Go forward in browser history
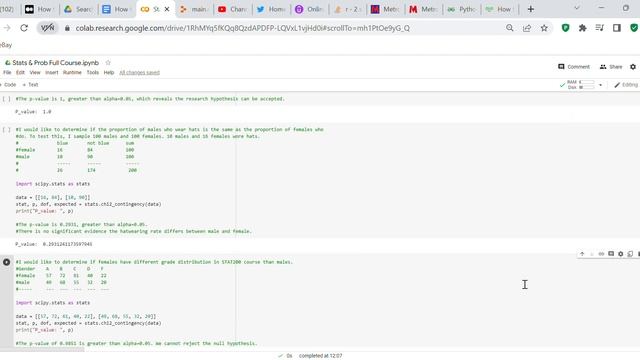This screenshot has height=360, width=640. tap(7, 28)
